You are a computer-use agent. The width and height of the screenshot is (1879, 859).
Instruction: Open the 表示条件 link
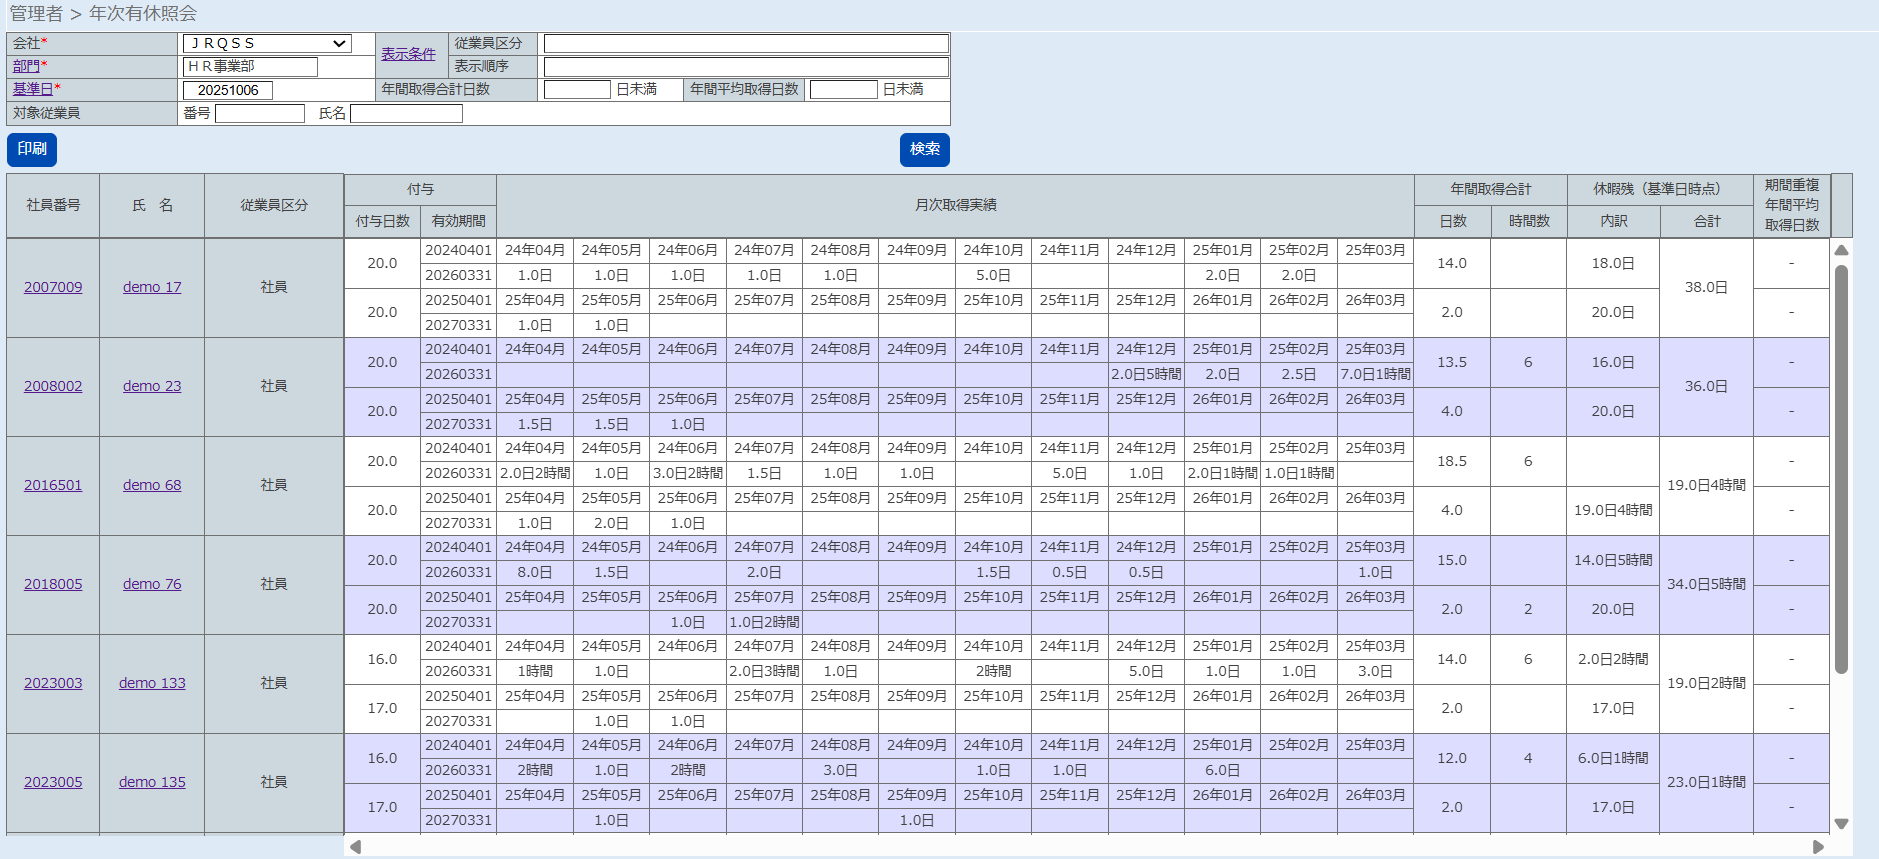(x=408, y=54)
